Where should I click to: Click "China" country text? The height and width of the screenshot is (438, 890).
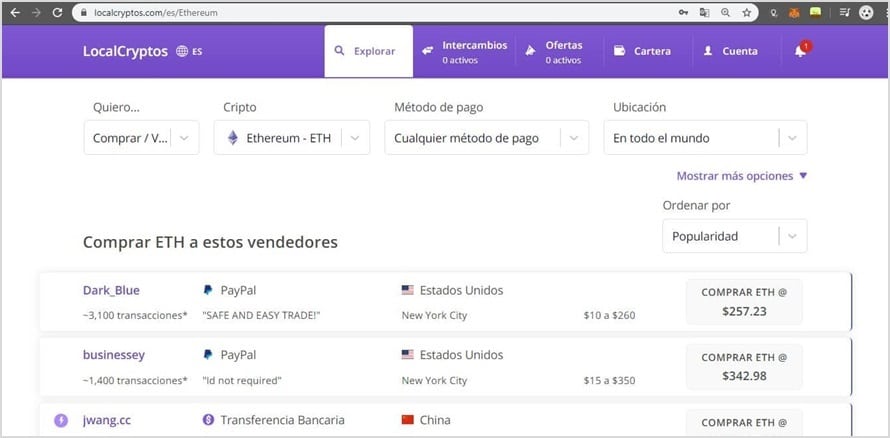click(435, 420)
